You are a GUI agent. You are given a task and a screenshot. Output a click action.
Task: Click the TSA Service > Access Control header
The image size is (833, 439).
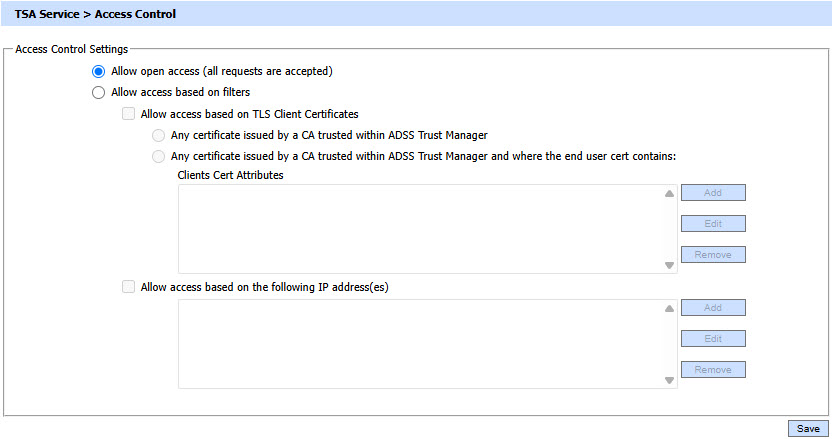pyautogui.click(x=95, y=15)
